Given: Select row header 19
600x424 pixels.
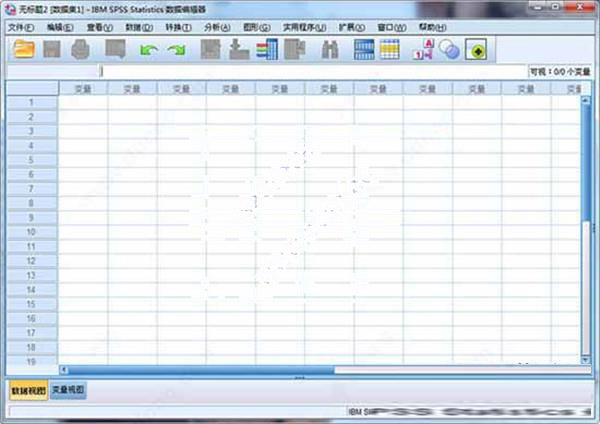Looking at the screenshot, I should coord(32,361).
